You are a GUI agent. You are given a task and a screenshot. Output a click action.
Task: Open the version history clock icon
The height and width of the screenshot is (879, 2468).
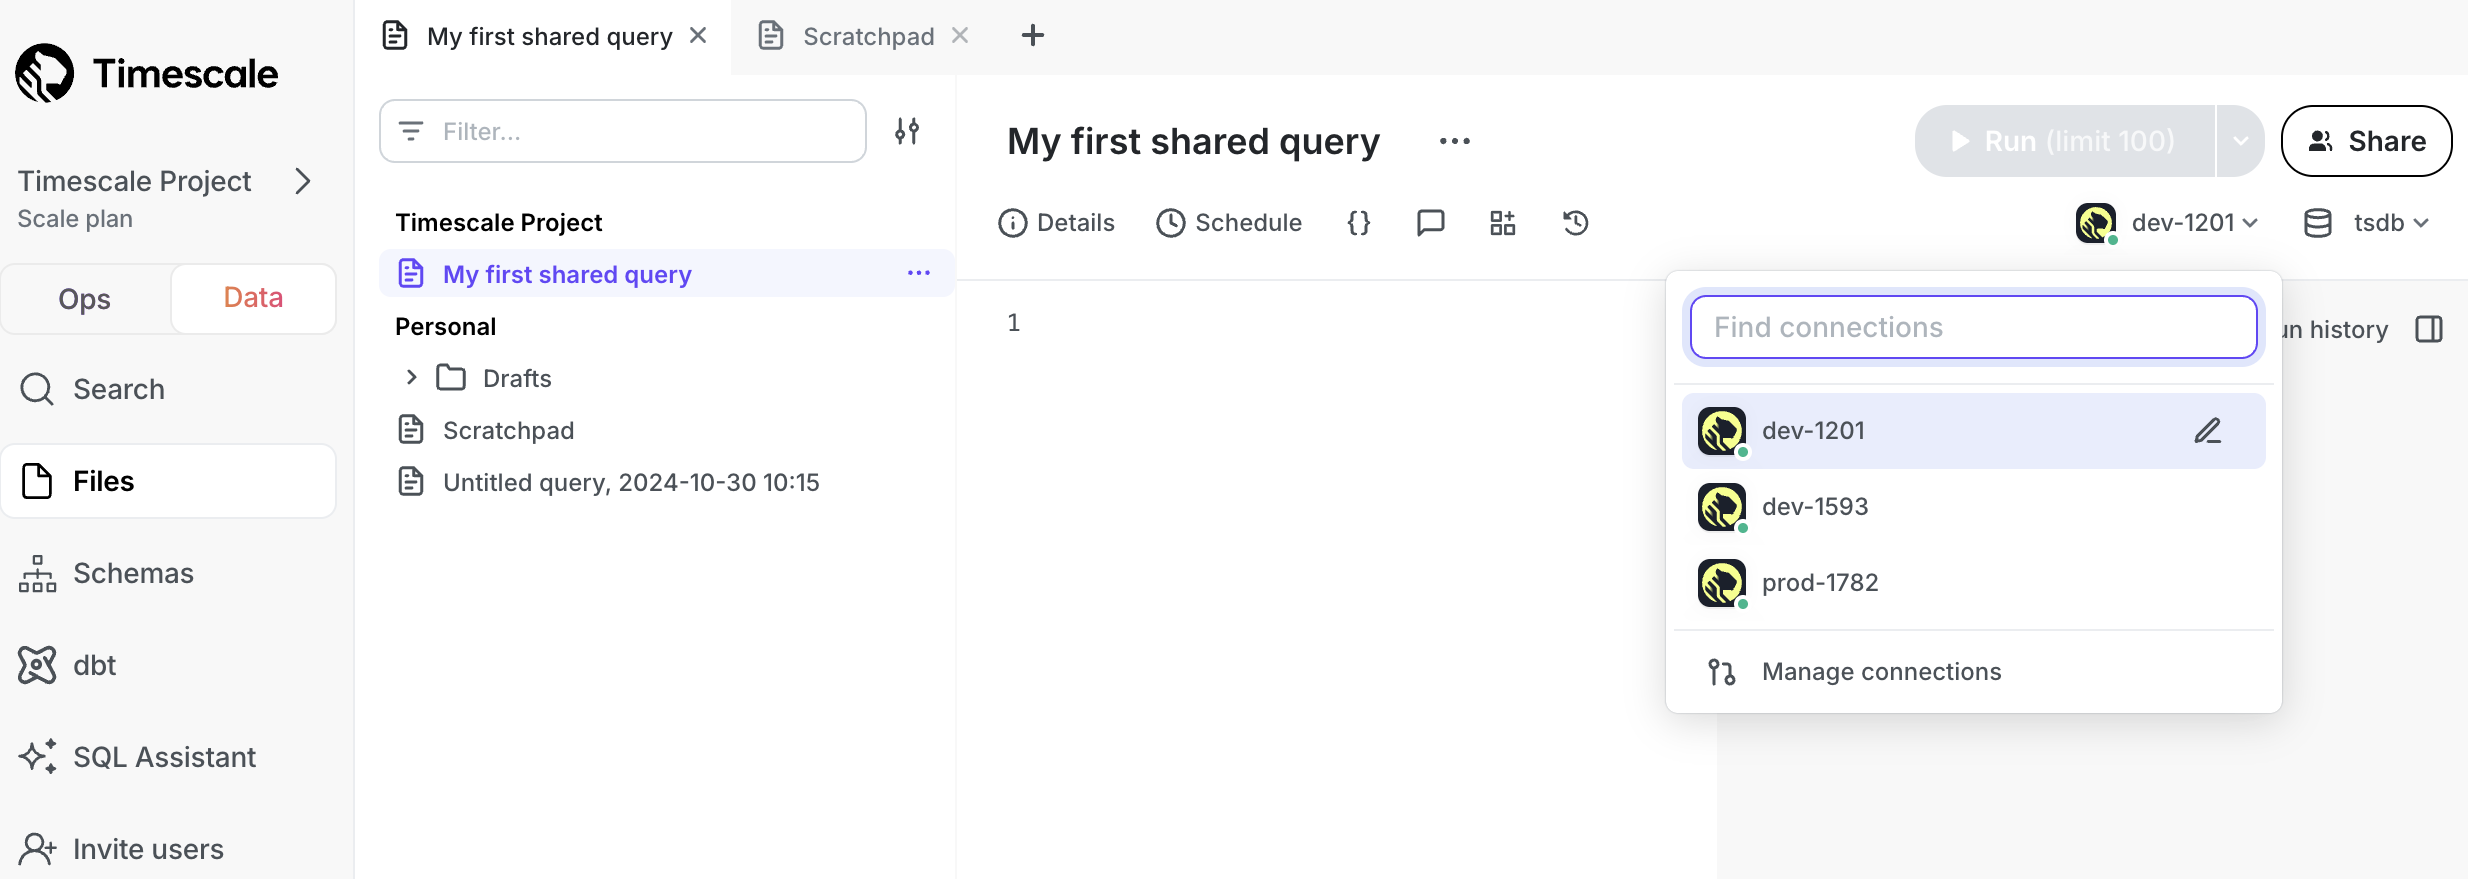[1576, 222]
